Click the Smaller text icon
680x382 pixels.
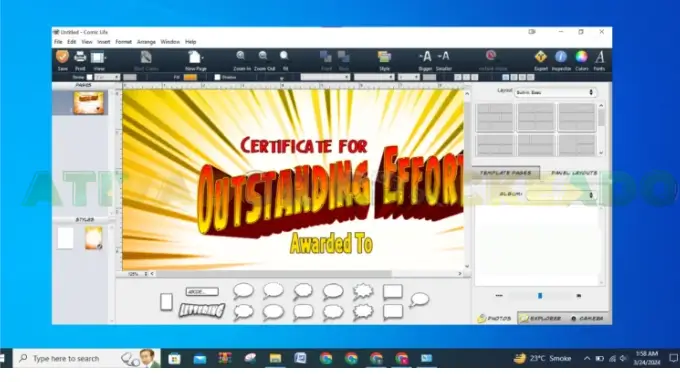coord(443,56)
